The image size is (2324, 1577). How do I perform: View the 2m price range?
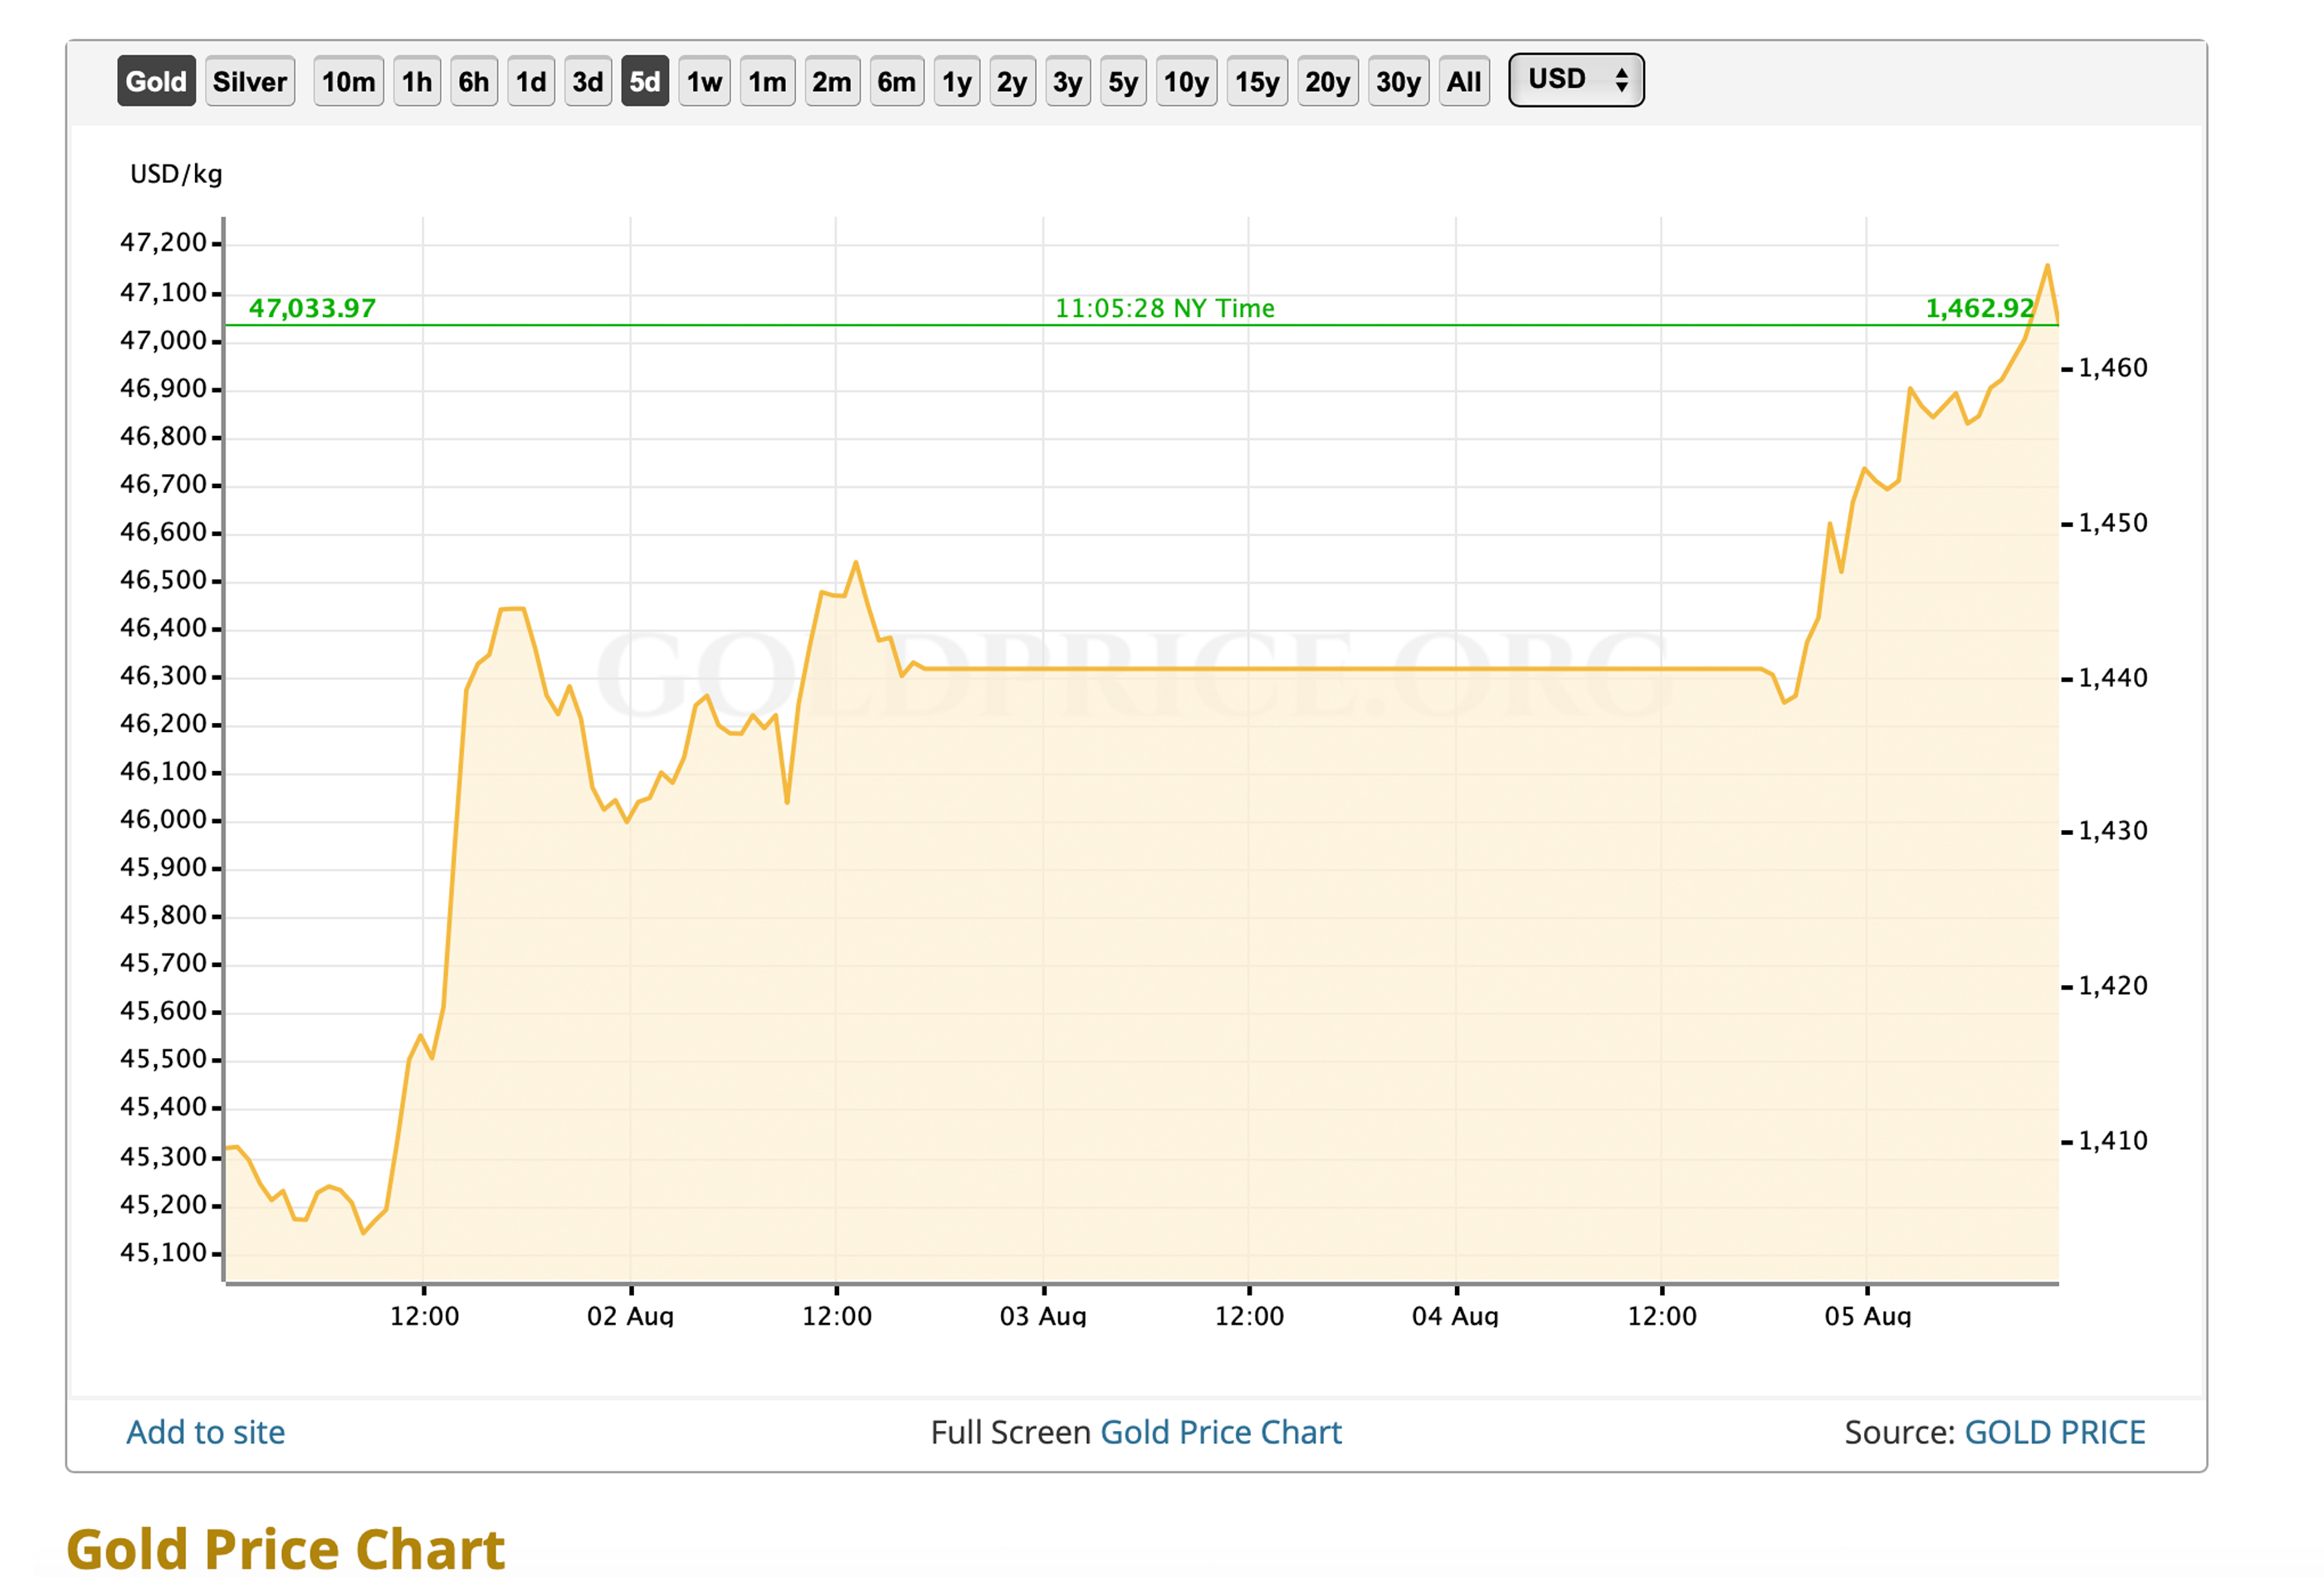[x=832, y=81]
